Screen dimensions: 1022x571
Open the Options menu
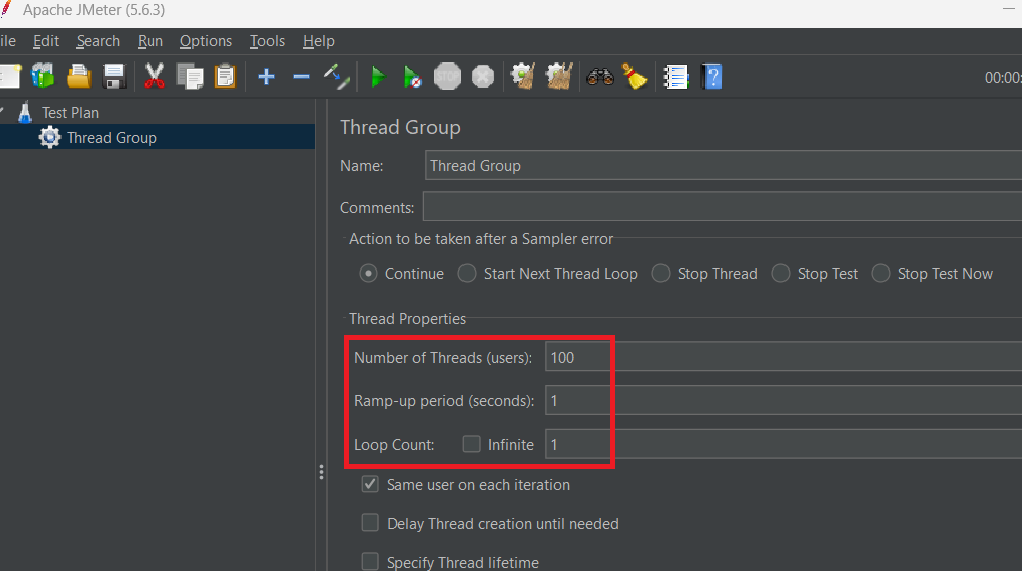[206, 41]
